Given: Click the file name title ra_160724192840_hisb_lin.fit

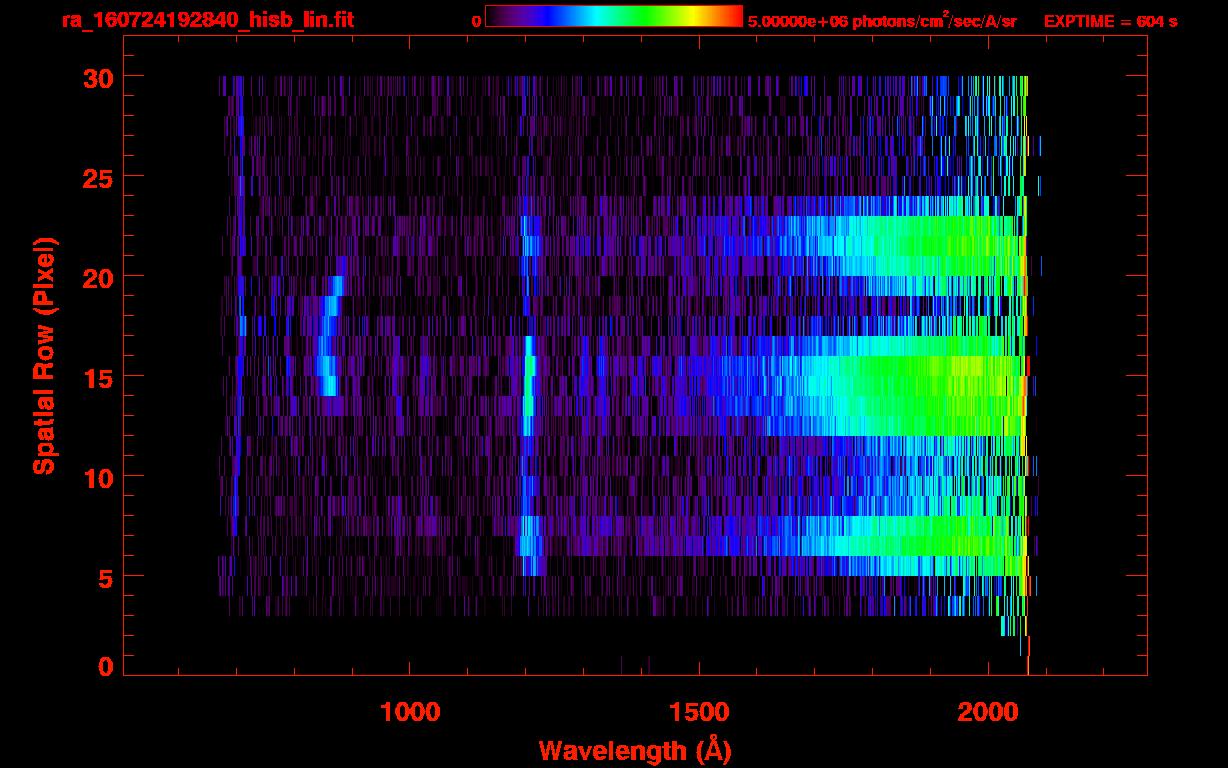Looking at the screenshot, I should 207,20.
